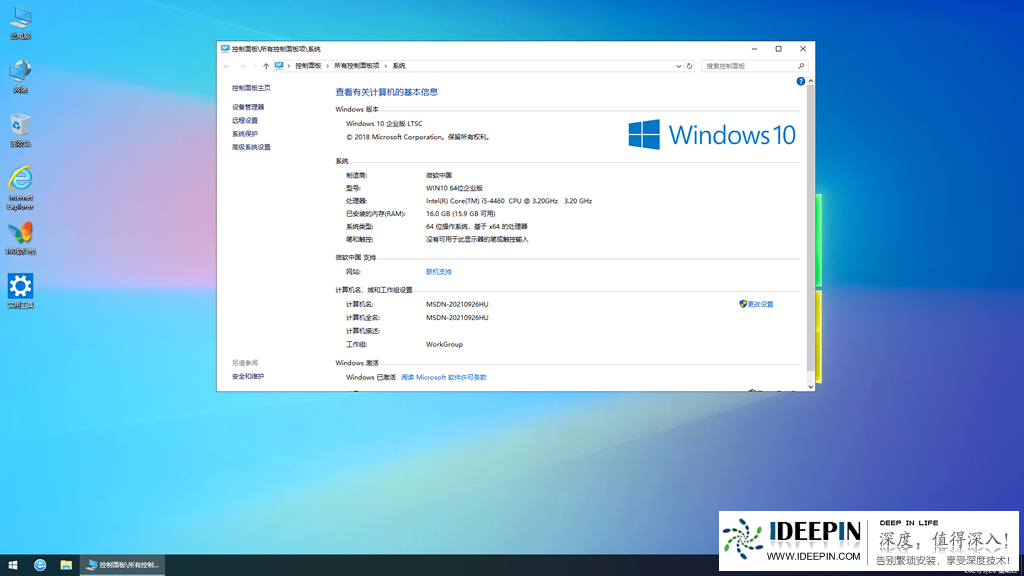Open 控制面板主页 link
The image size is (1024, 576).
pyautogui.click(x=251, y=88)
